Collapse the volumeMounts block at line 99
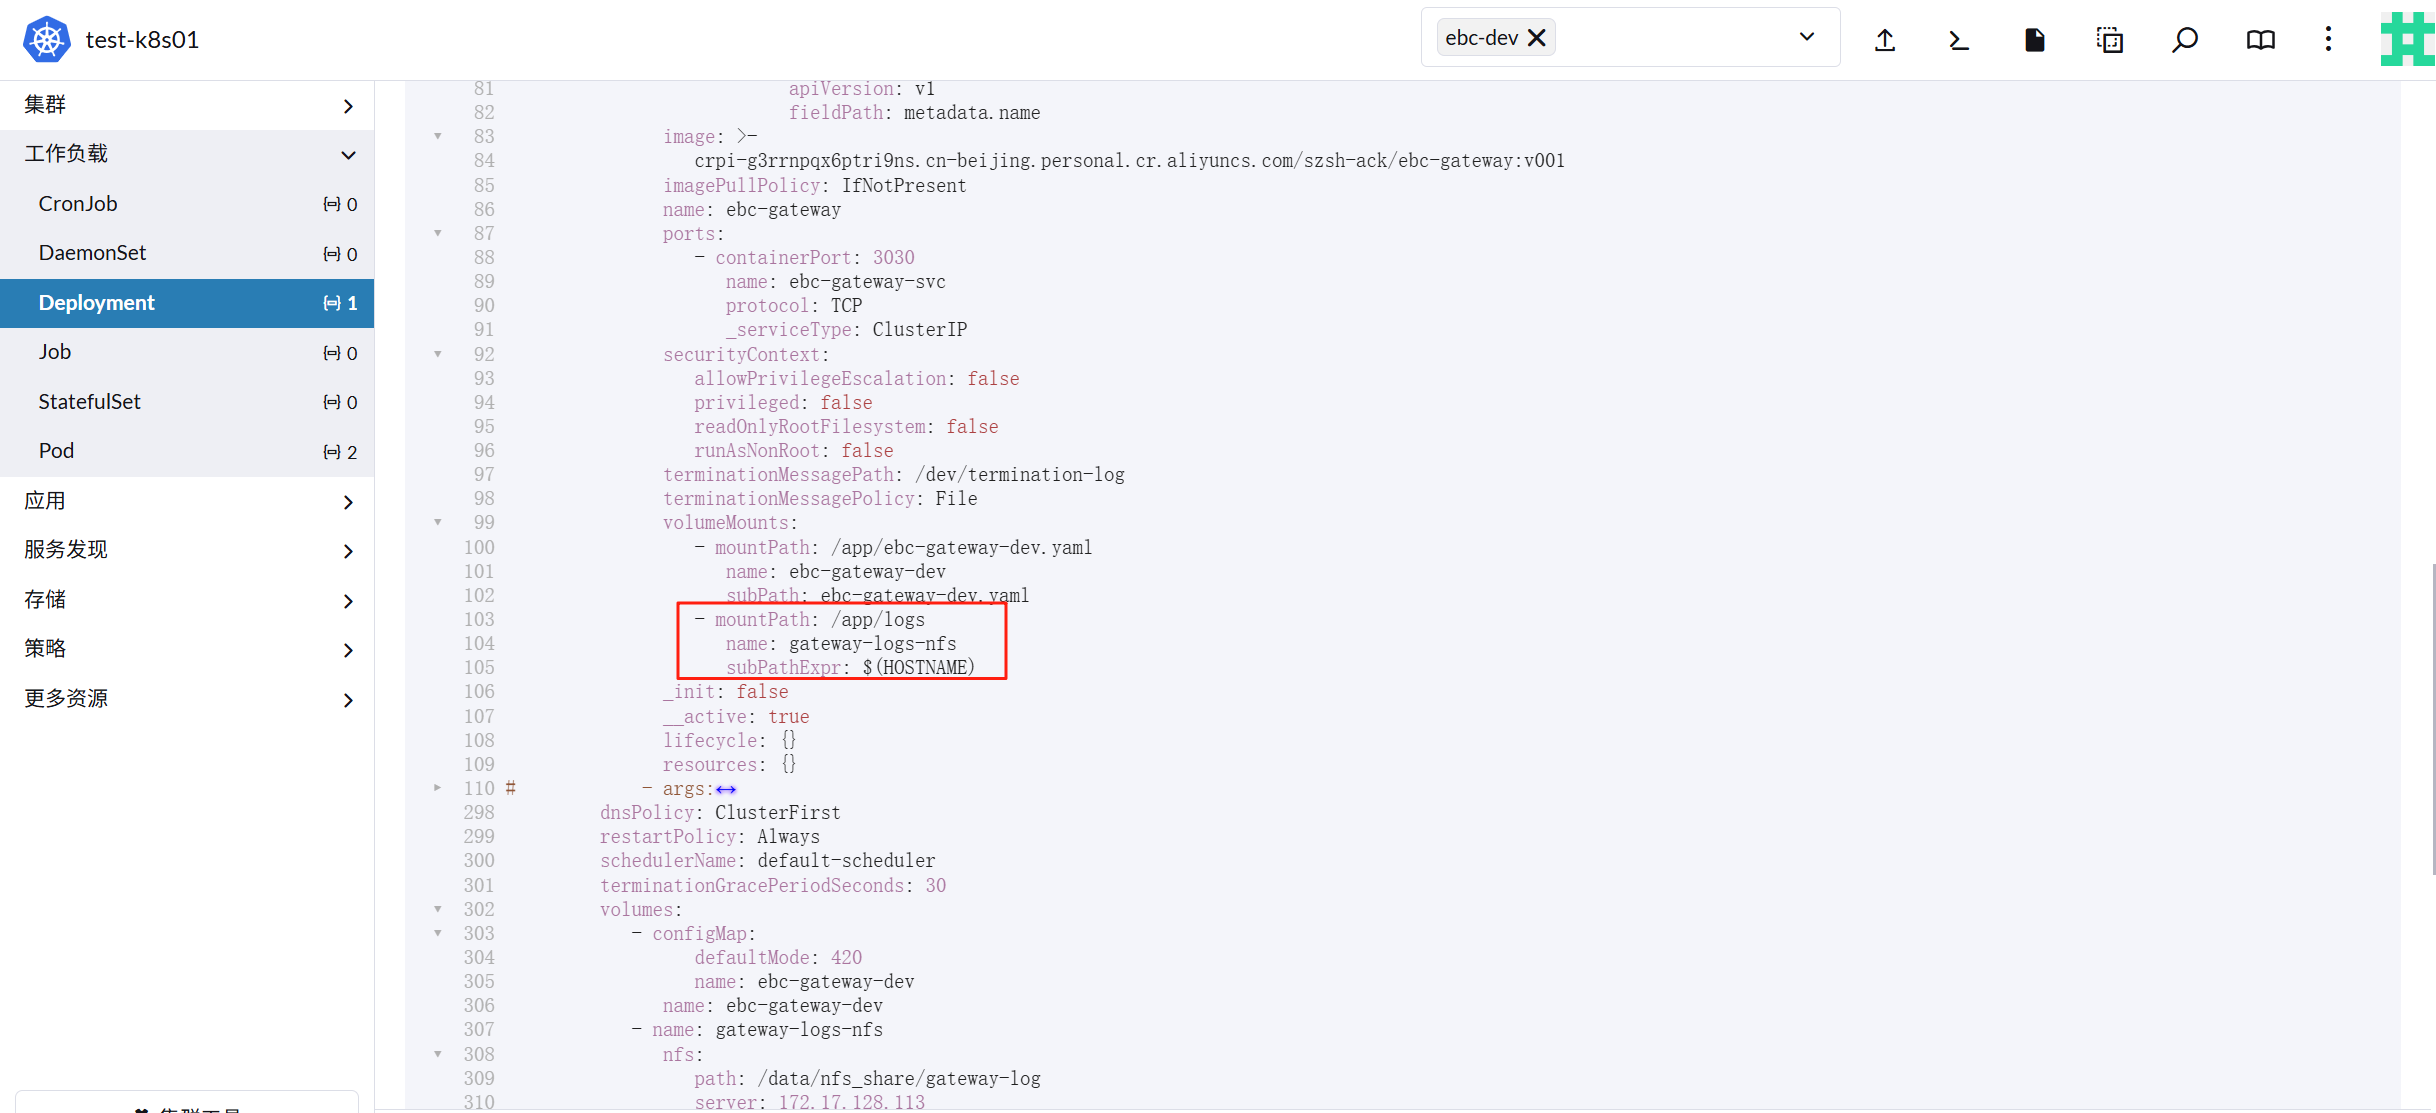2436x1113 pixels. point(437,522)
